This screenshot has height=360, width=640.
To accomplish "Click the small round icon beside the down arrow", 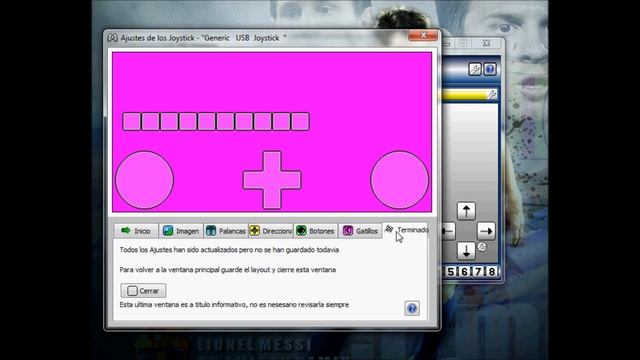I will pyautogui.click(x=482, y=247).
